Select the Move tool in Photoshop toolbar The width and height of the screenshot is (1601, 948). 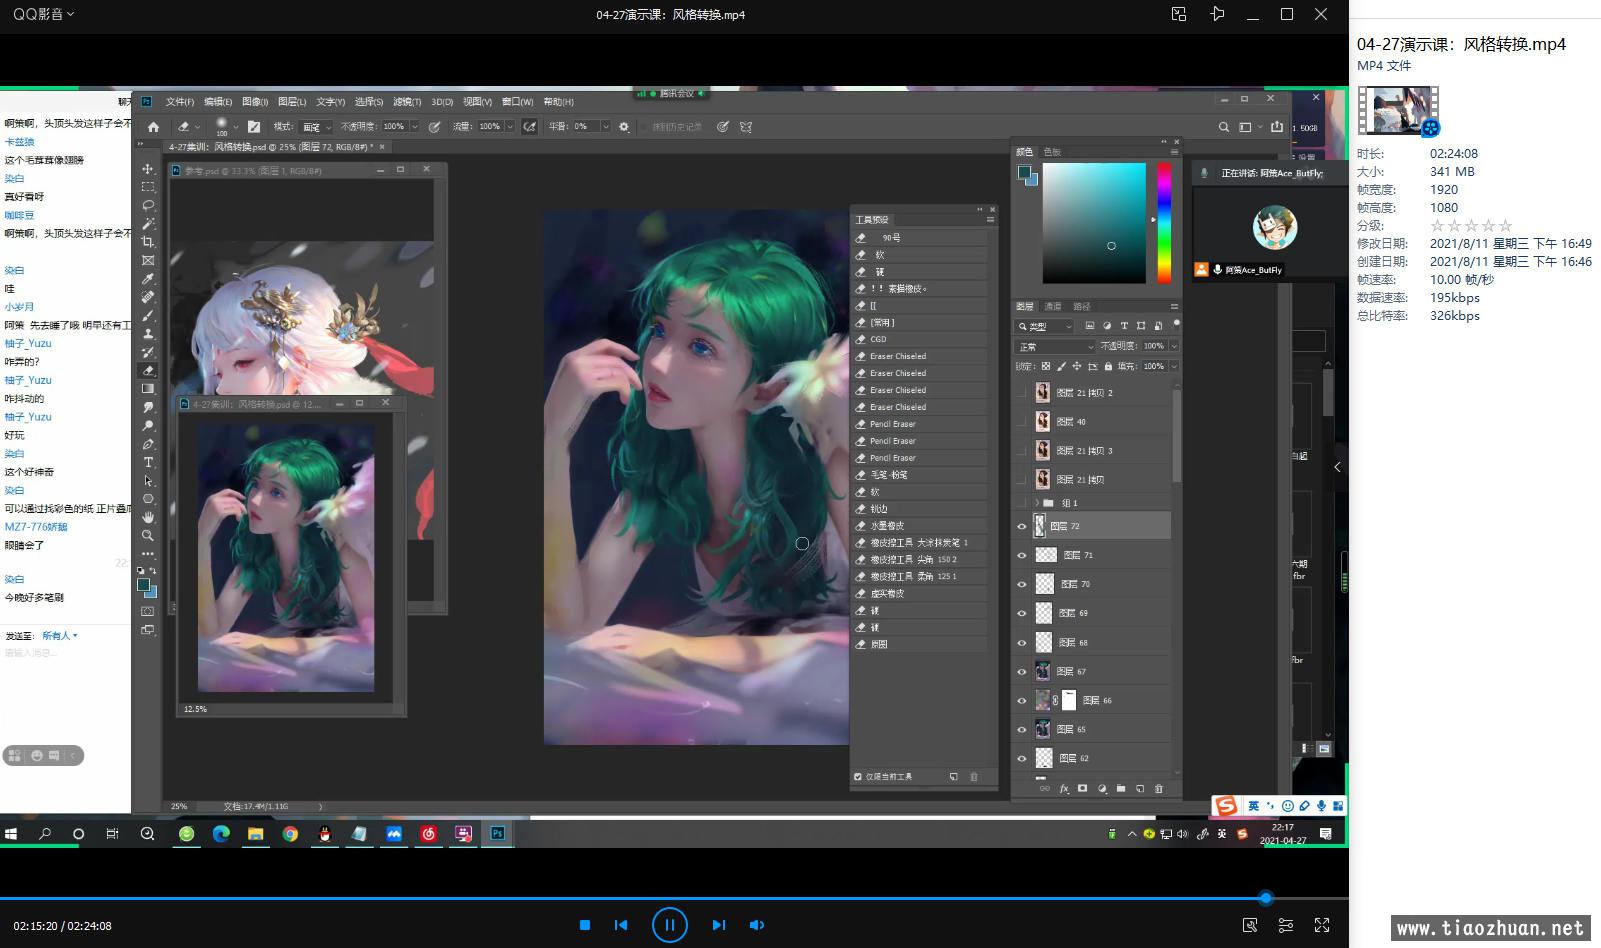(148, 169)
